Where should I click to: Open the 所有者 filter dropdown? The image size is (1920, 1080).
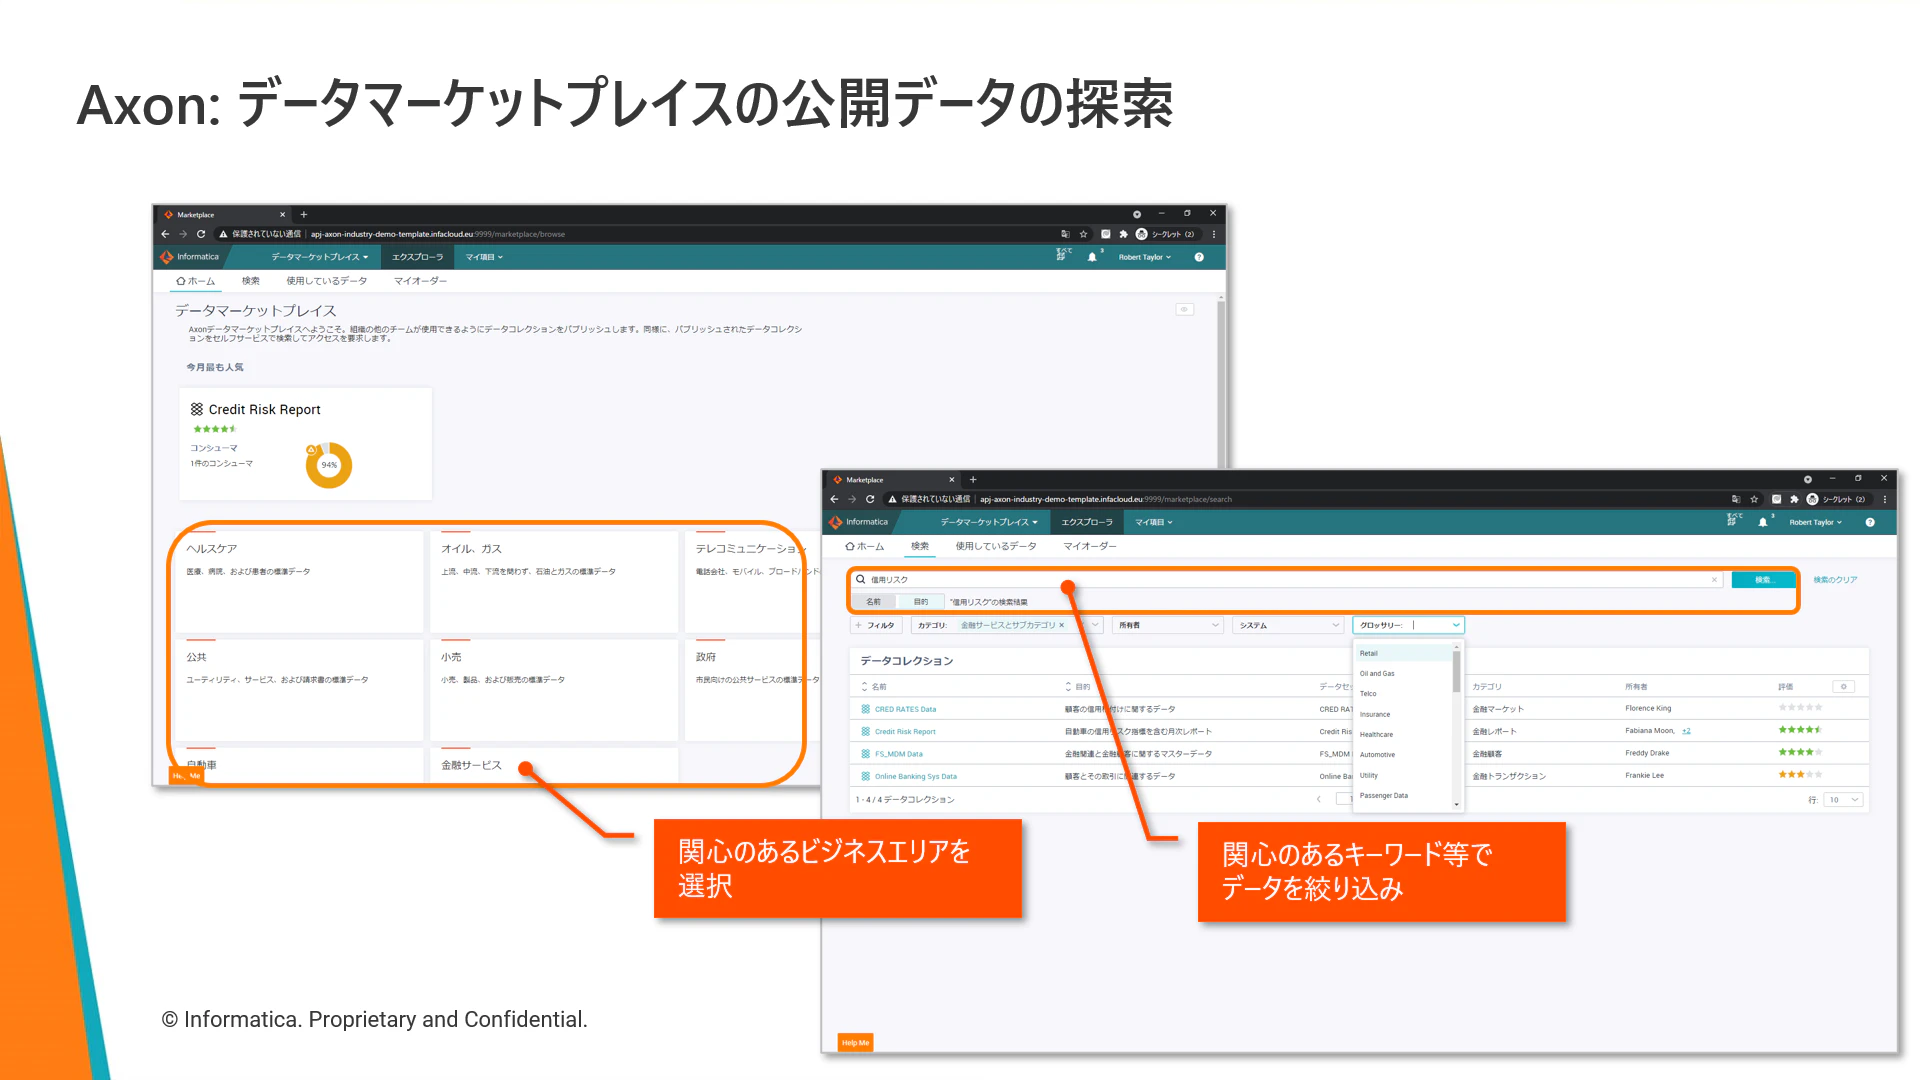click(x=1168, y=625)
